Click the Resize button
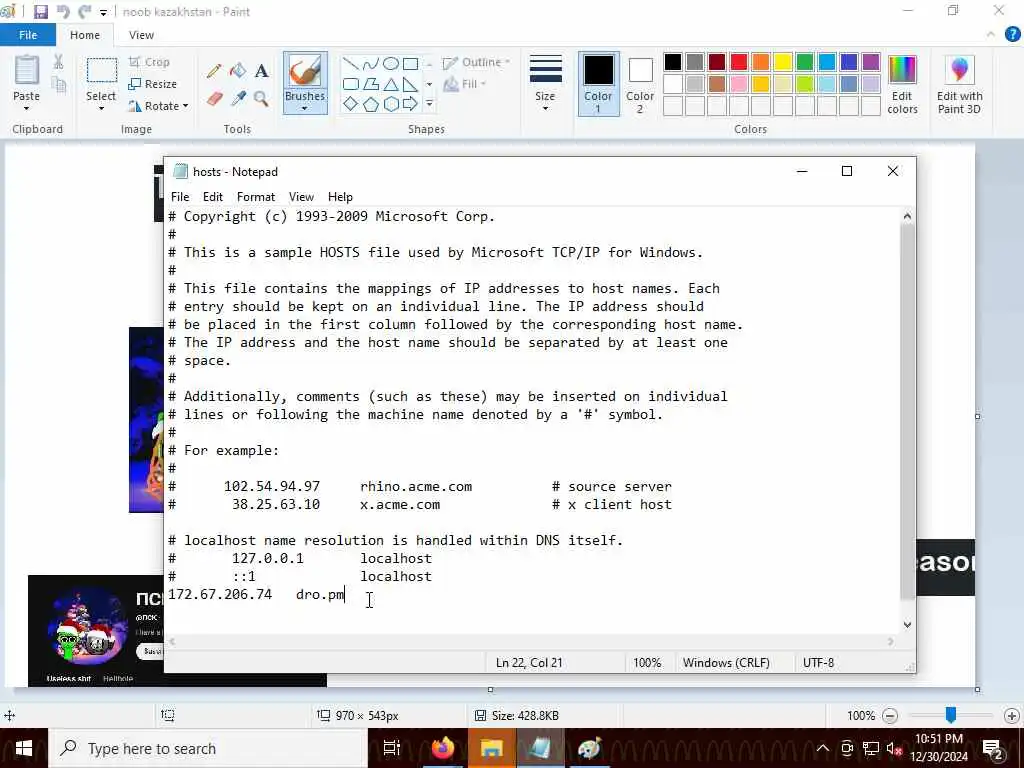 153,84
